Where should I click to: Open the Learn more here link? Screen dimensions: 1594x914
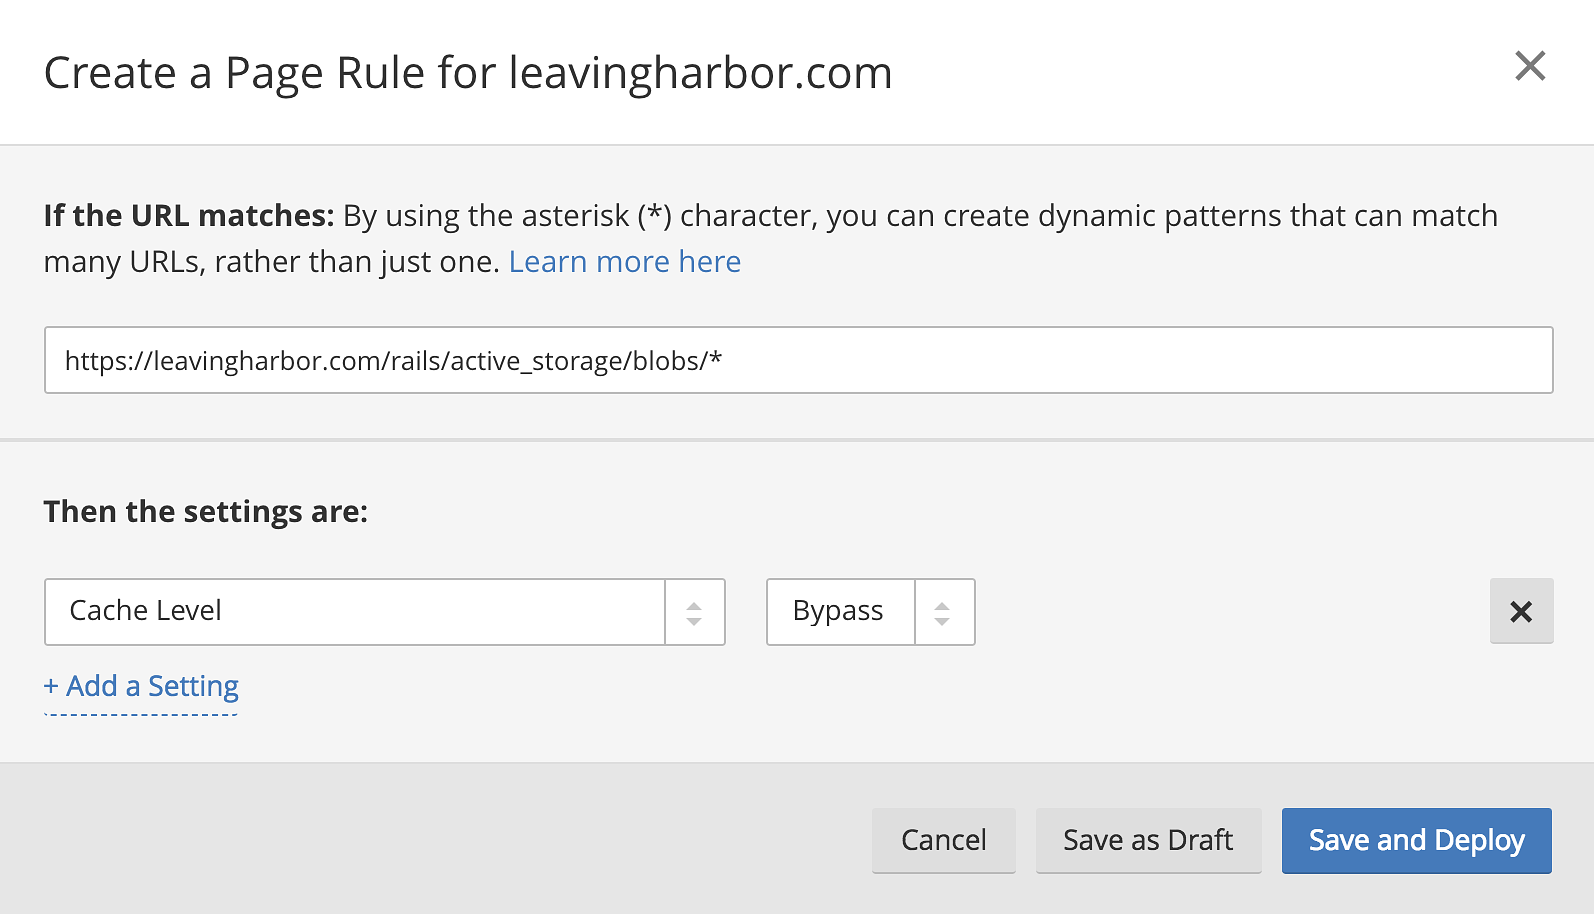[x=624, y=261]
